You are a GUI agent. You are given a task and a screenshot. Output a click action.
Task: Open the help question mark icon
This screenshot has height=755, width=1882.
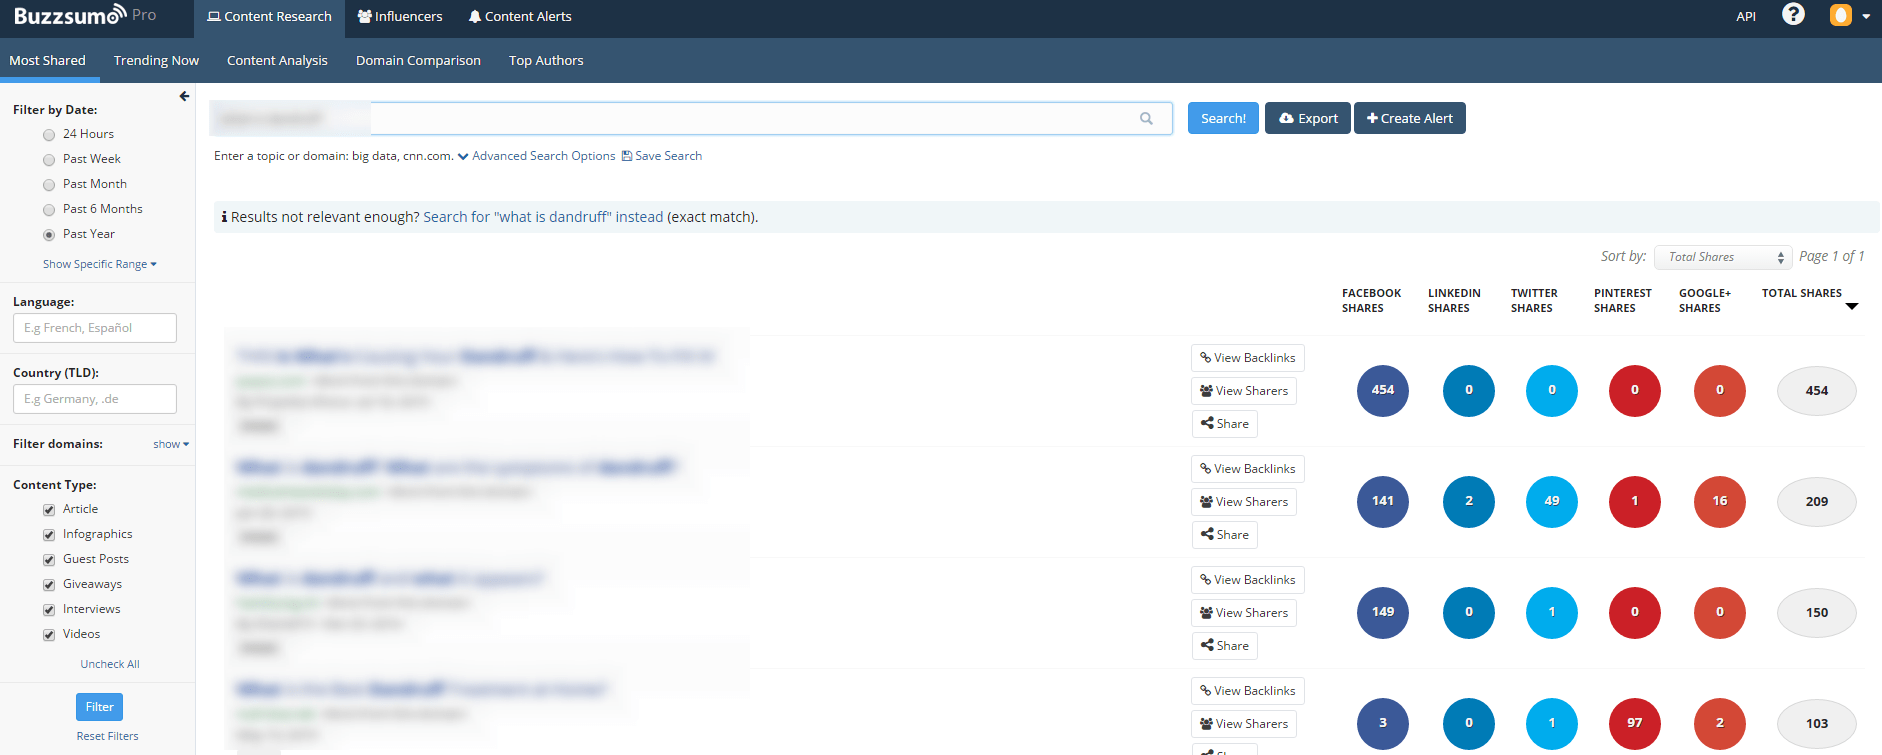tap(1793, 15)
